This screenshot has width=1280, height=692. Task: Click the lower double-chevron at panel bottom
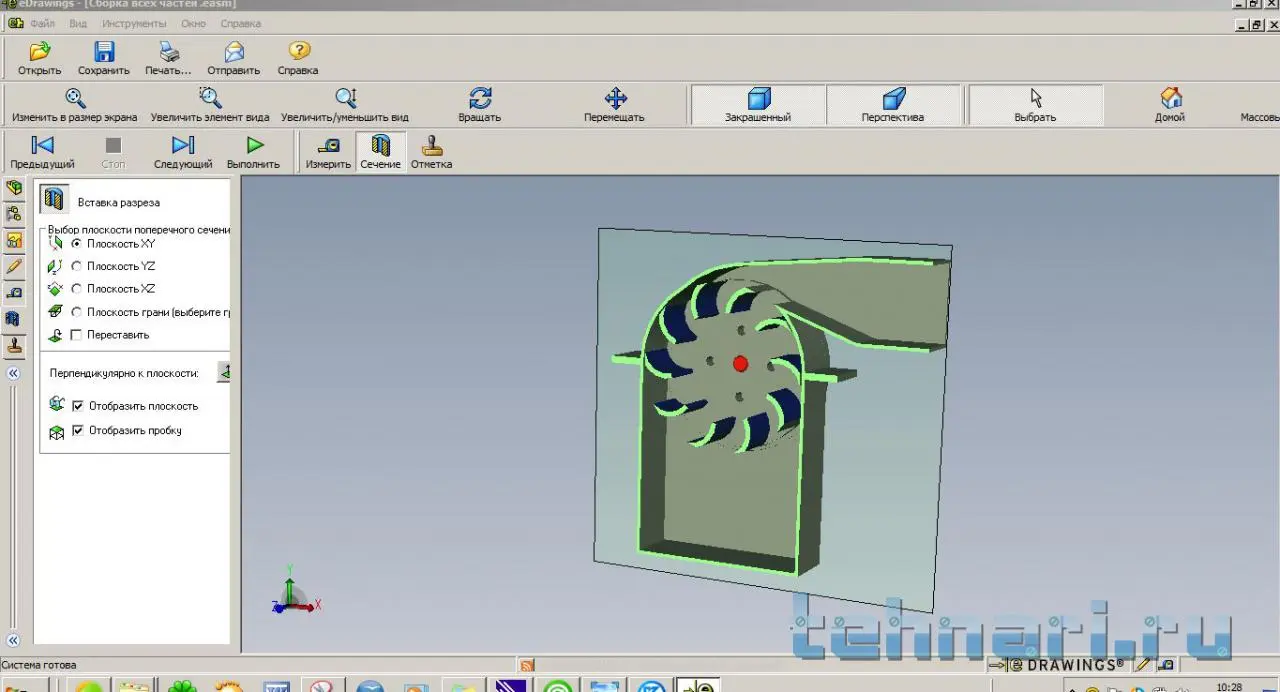coord(13,640)
